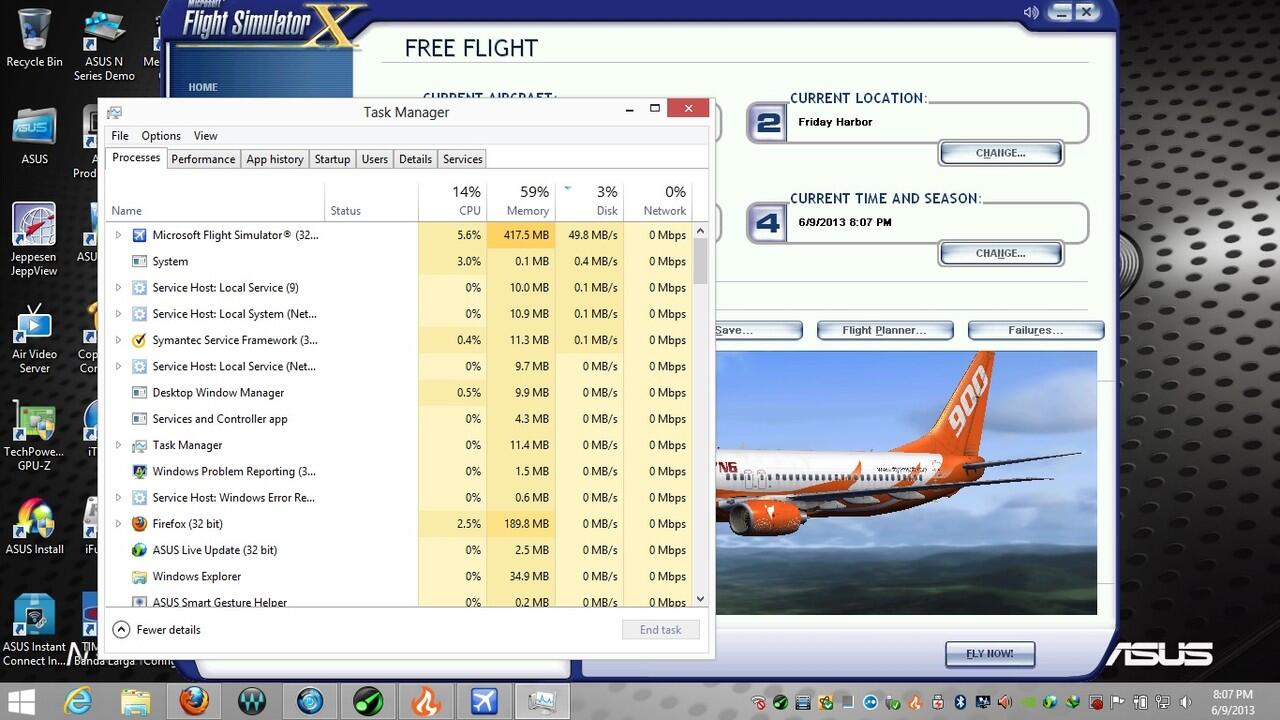The image size is (1280, 720).
Task: Open the TechPowerUp GPU-Z desktop icon
Action: pos(34,433)
